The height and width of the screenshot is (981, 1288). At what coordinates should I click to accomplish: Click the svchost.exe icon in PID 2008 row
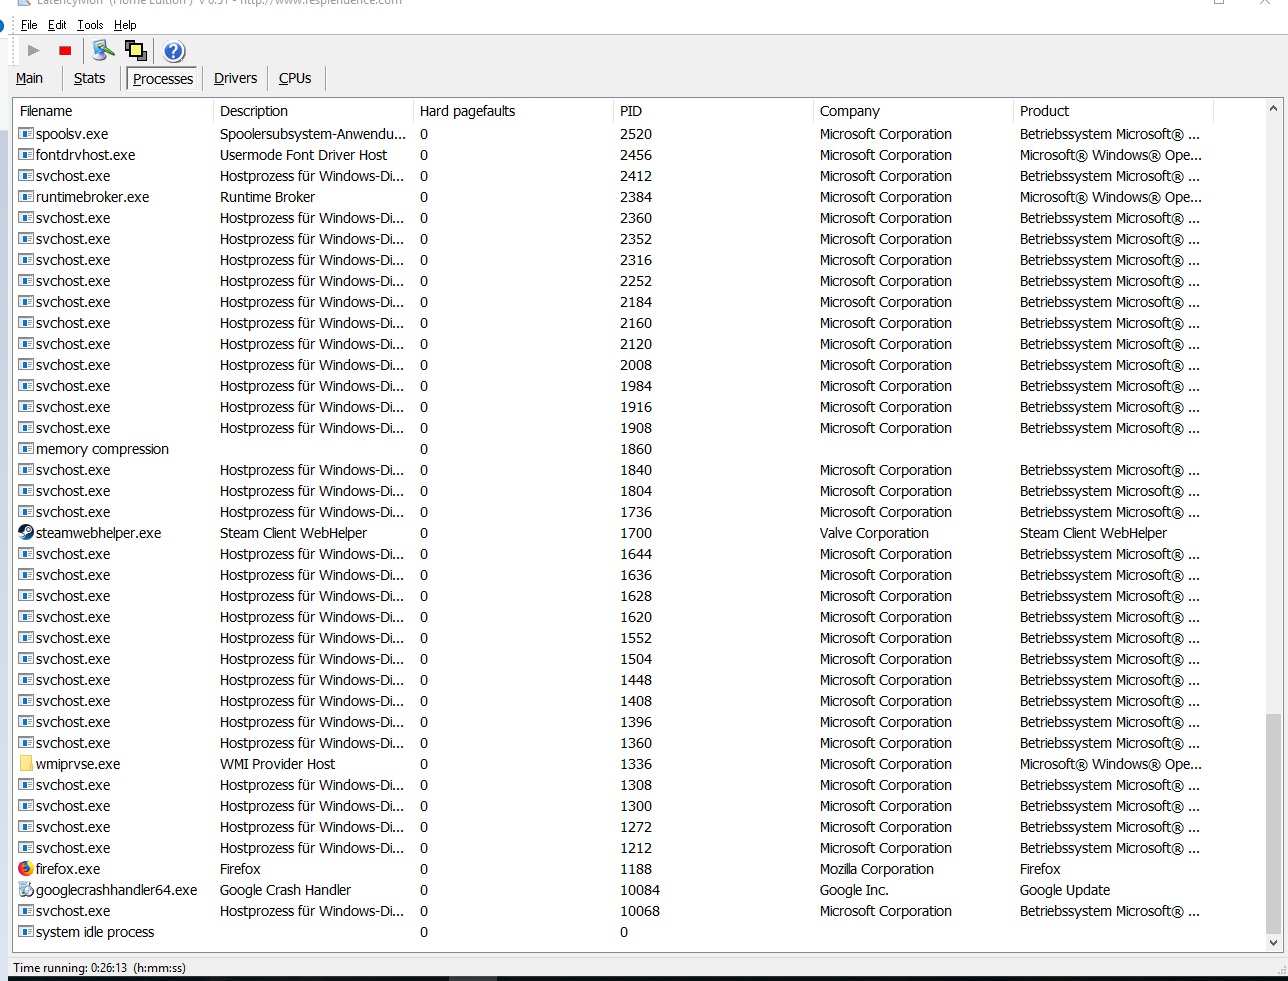click(x=26, y=365)
